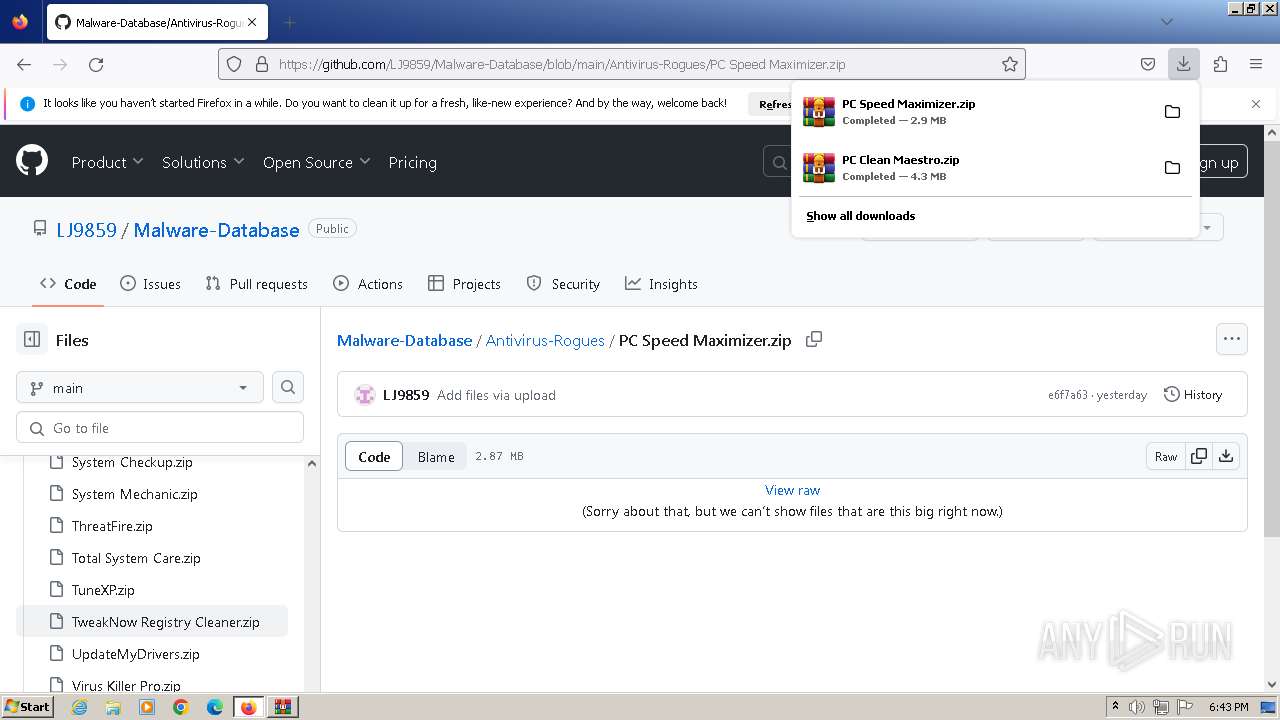
Task: Dismiss the Firefox refresh notification bar
Action: pos(1256,103)
